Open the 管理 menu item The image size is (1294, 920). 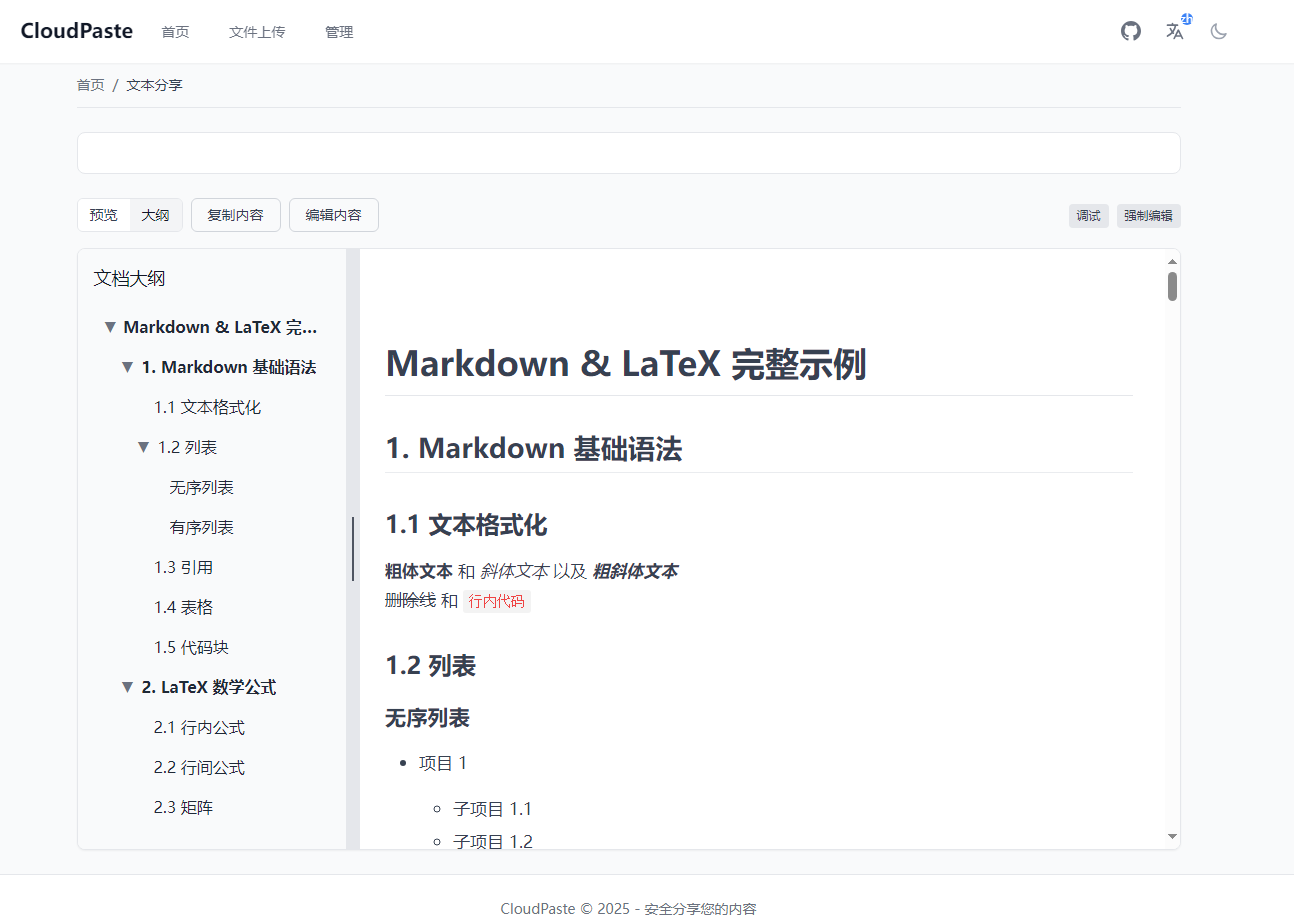(x=339, y=31)
